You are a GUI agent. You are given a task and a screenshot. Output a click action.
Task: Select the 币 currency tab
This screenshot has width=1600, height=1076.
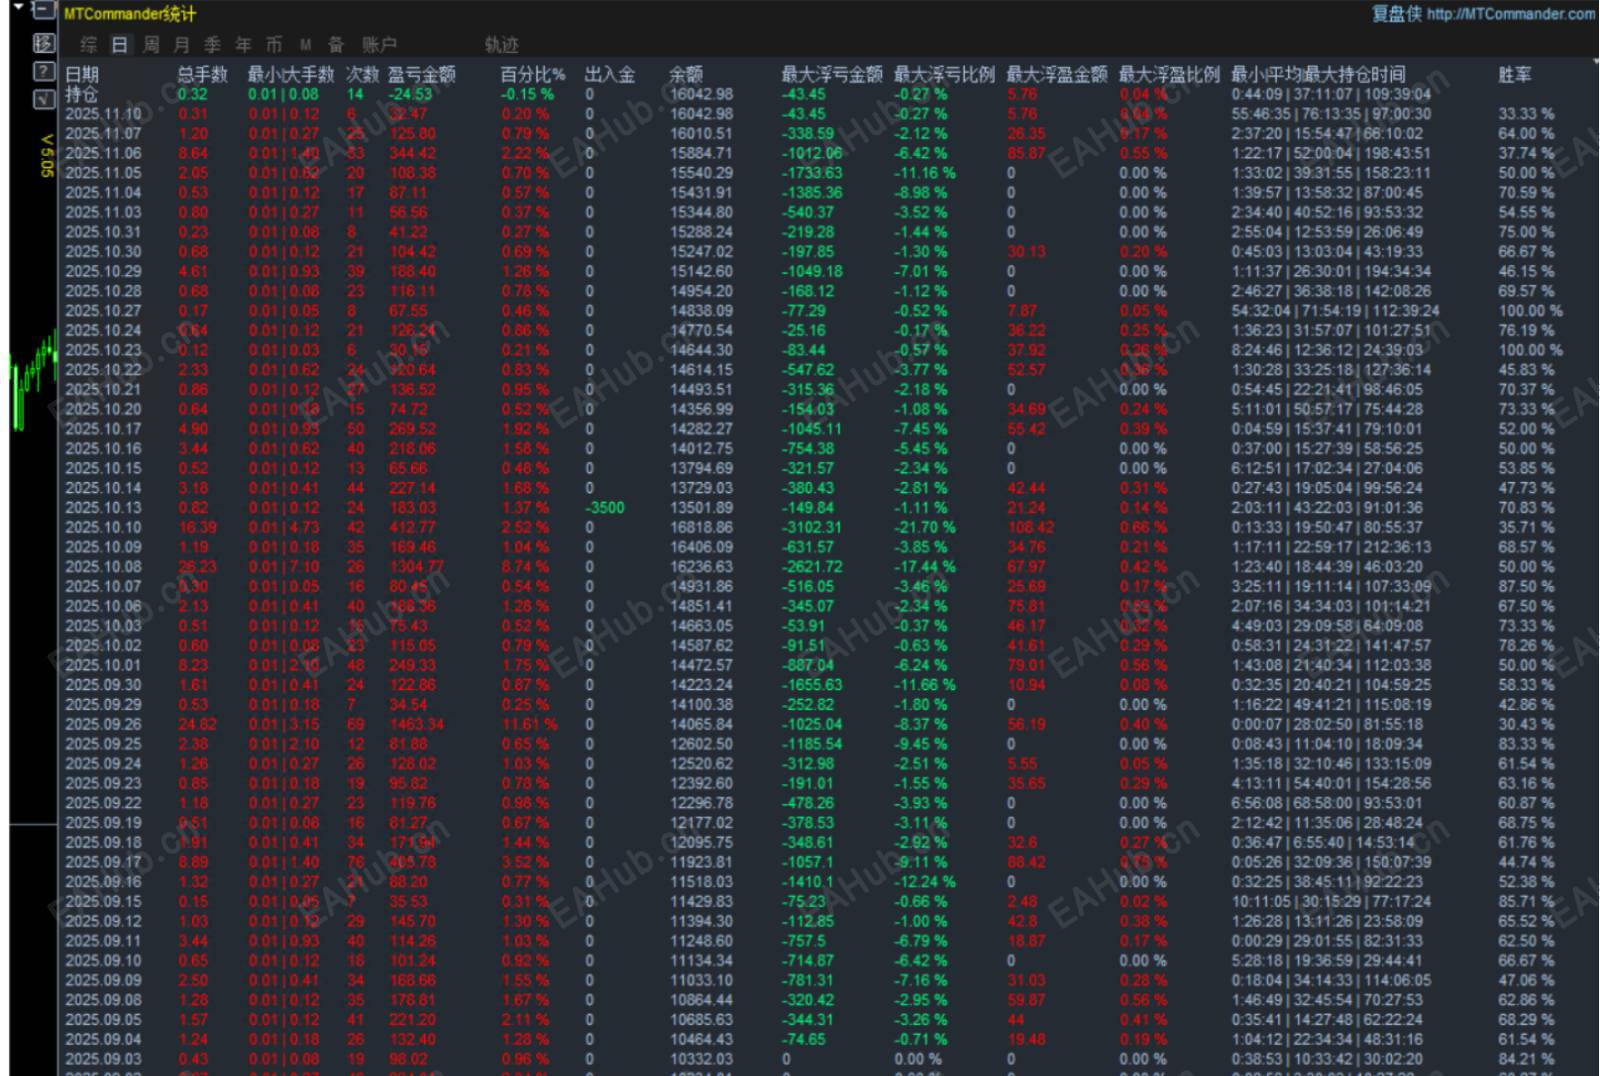click(274, 45)
